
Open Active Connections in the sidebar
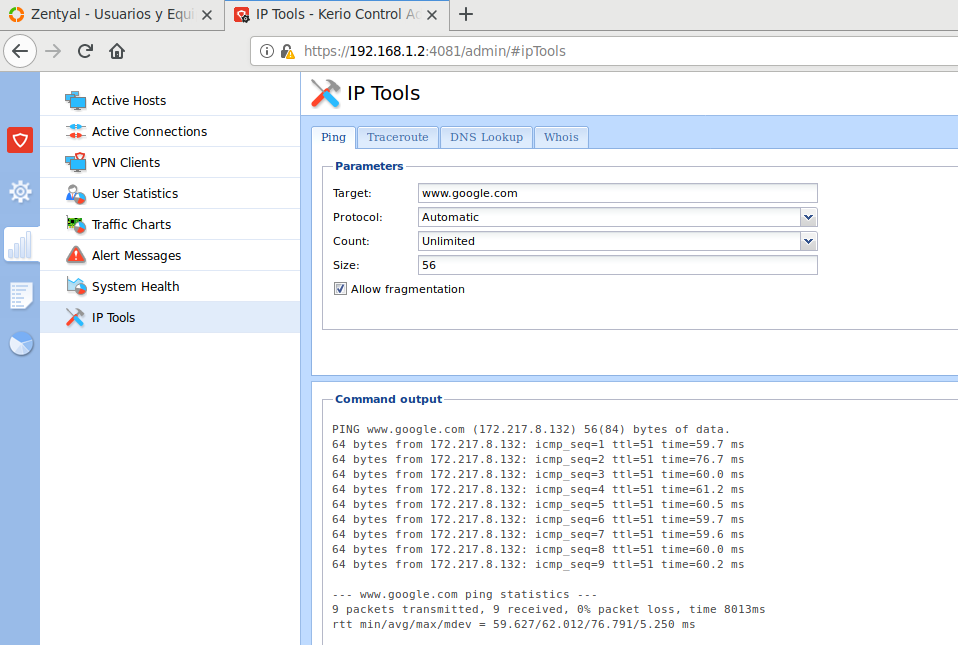[x=170, y=131]
